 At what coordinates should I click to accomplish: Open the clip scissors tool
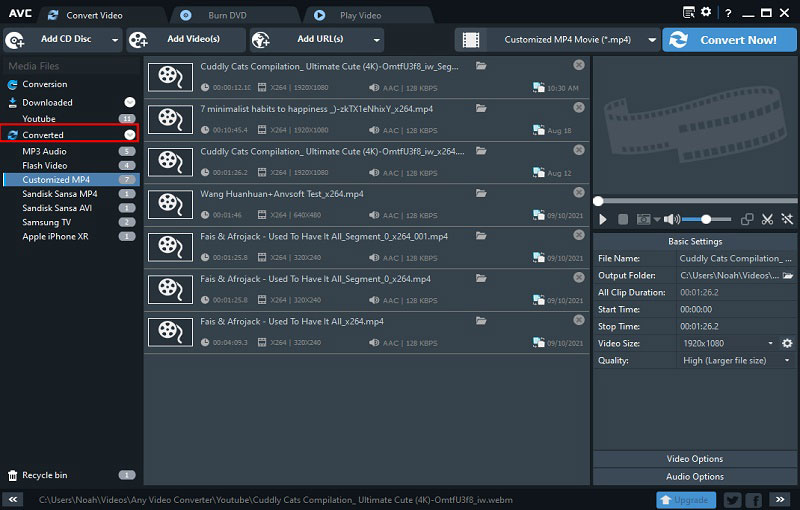pos(767,219)
